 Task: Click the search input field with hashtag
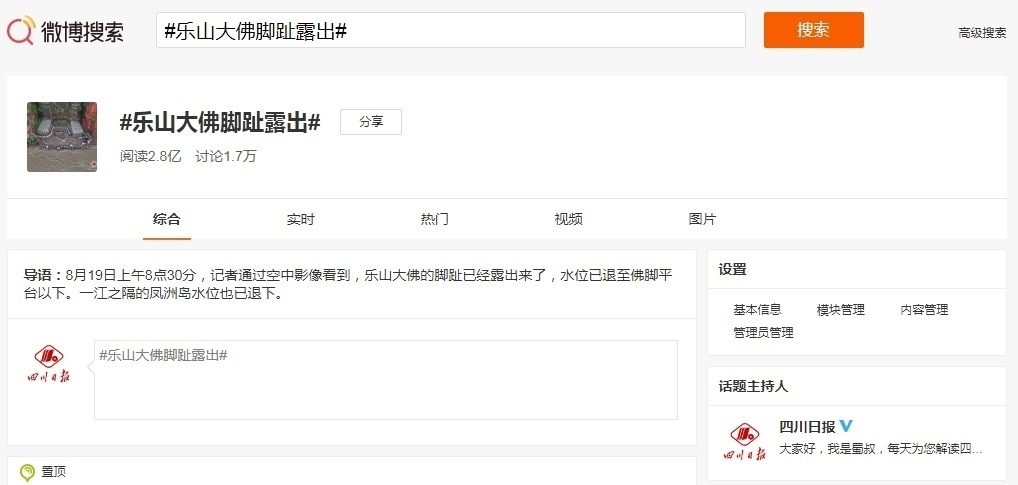click(450, 30)
